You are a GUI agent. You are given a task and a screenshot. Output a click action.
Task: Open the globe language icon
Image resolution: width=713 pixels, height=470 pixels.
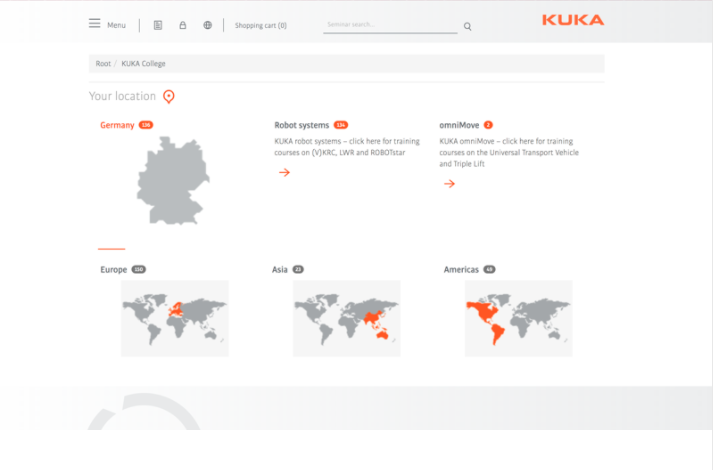point(207,25)
